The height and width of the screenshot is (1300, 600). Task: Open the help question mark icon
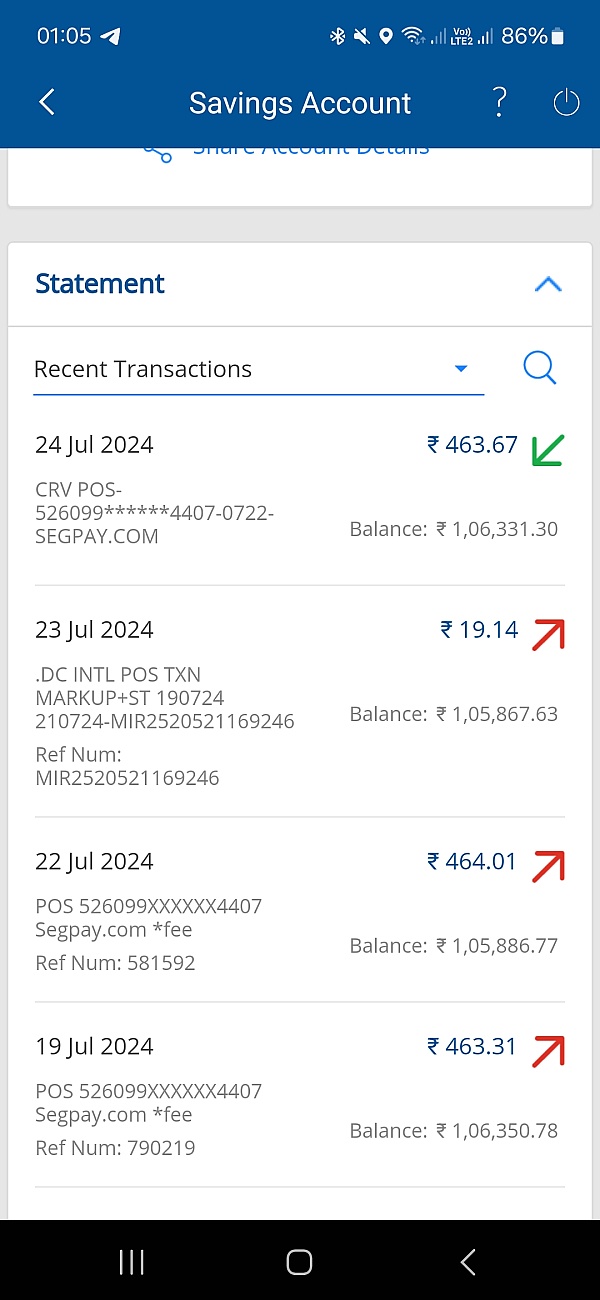point(499,102)
